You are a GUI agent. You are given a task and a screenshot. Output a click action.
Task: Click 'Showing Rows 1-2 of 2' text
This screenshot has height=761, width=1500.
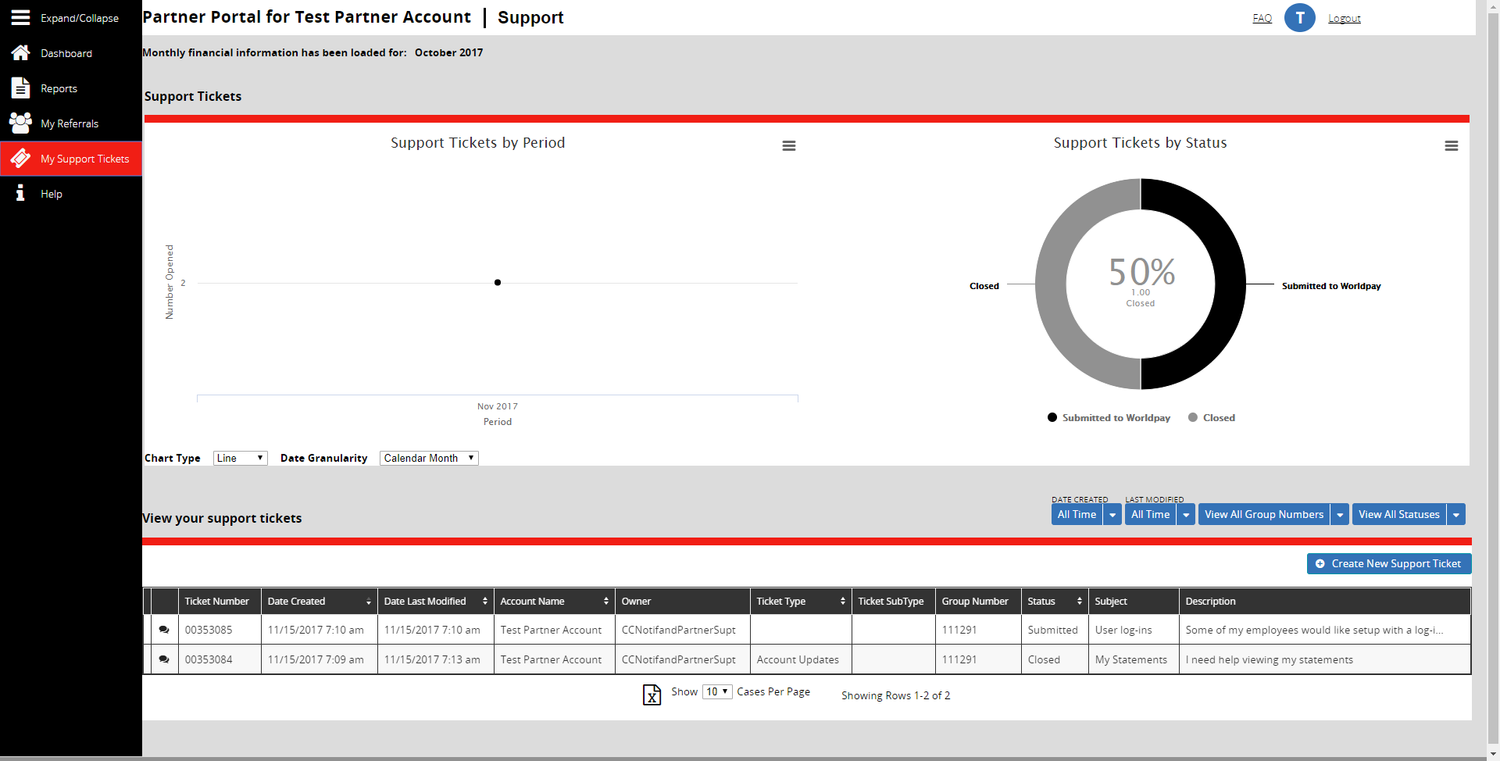[x=896, y=695]
